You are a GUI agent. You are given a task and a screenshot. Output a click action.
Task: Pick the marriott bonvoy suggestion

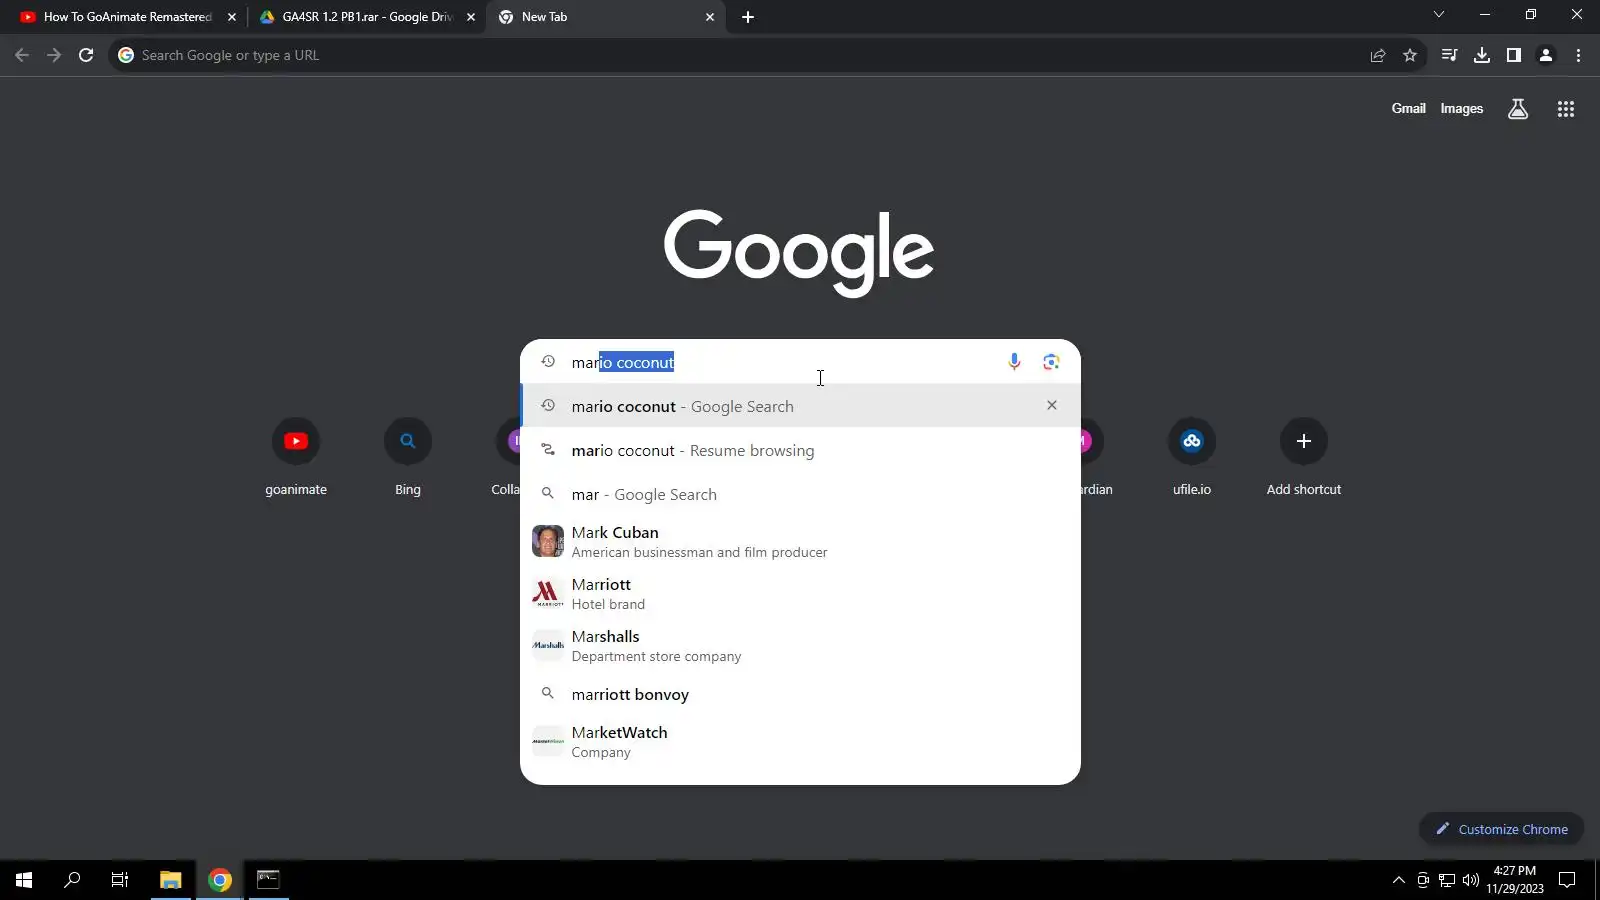(x=800, y=694)
